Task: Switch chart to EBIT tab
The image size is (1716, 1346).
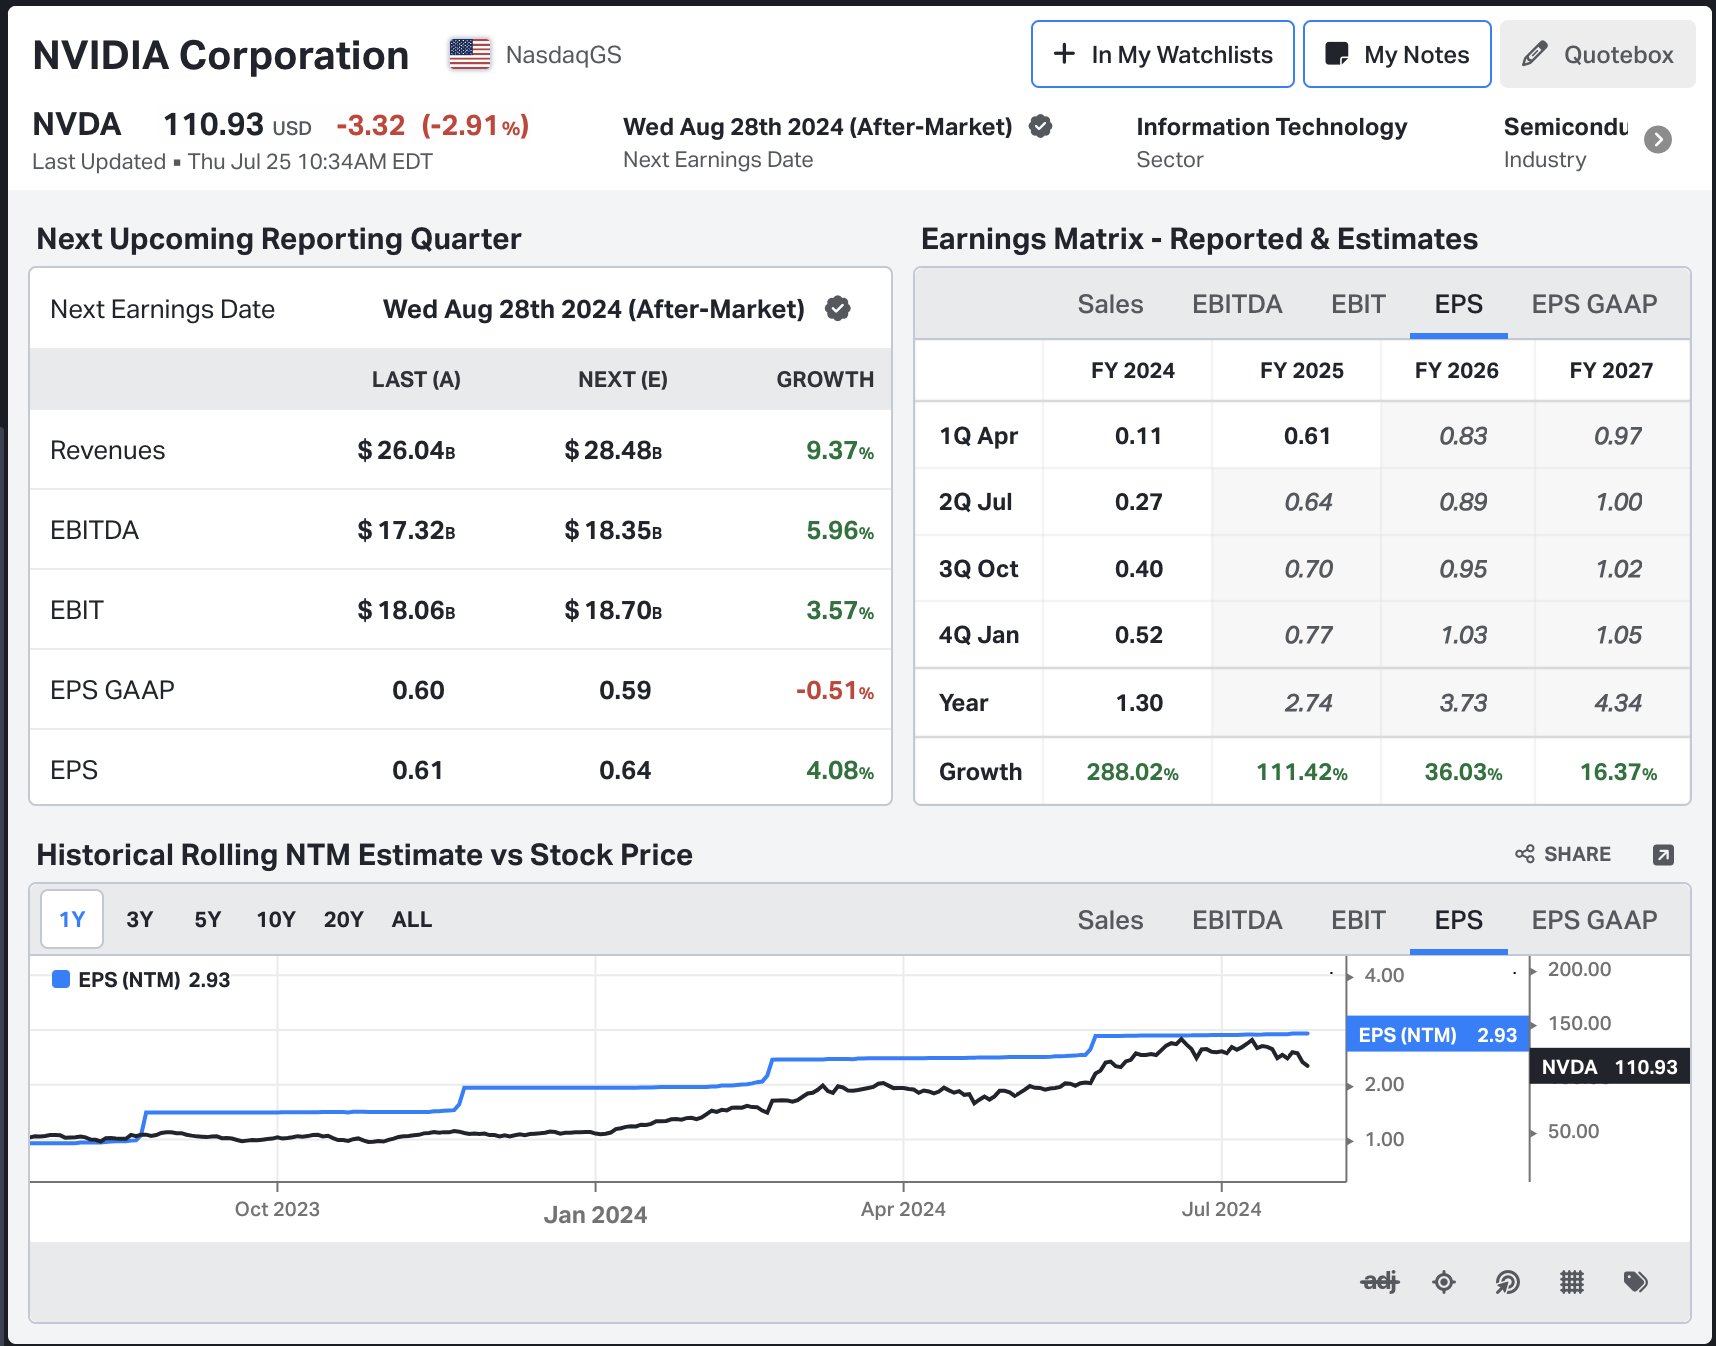Action: pyautogui.click(x=1358, y=920)
